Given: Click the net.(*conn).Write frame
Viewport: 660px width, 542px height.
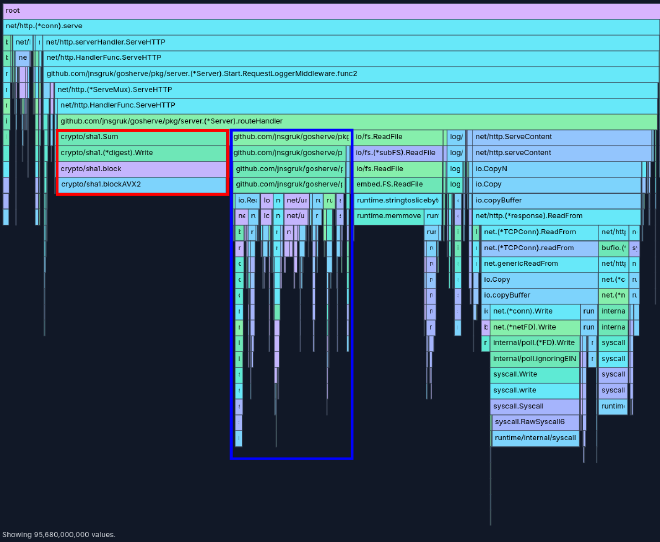Looking at the screenshot, I should [x=535, y=311].
